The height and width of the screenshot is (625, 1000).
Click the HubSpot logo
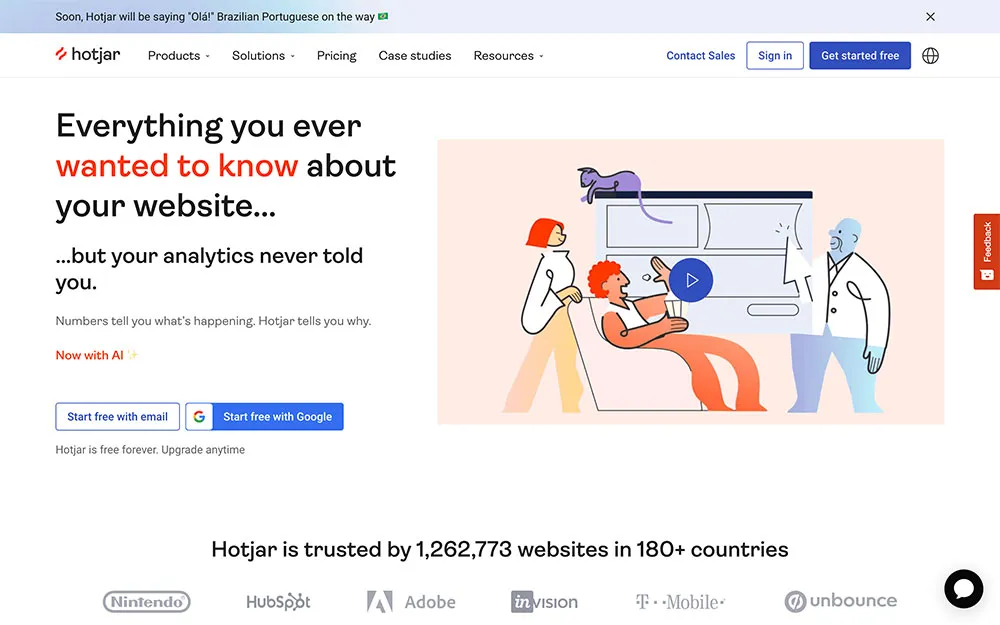click(278, 601)
